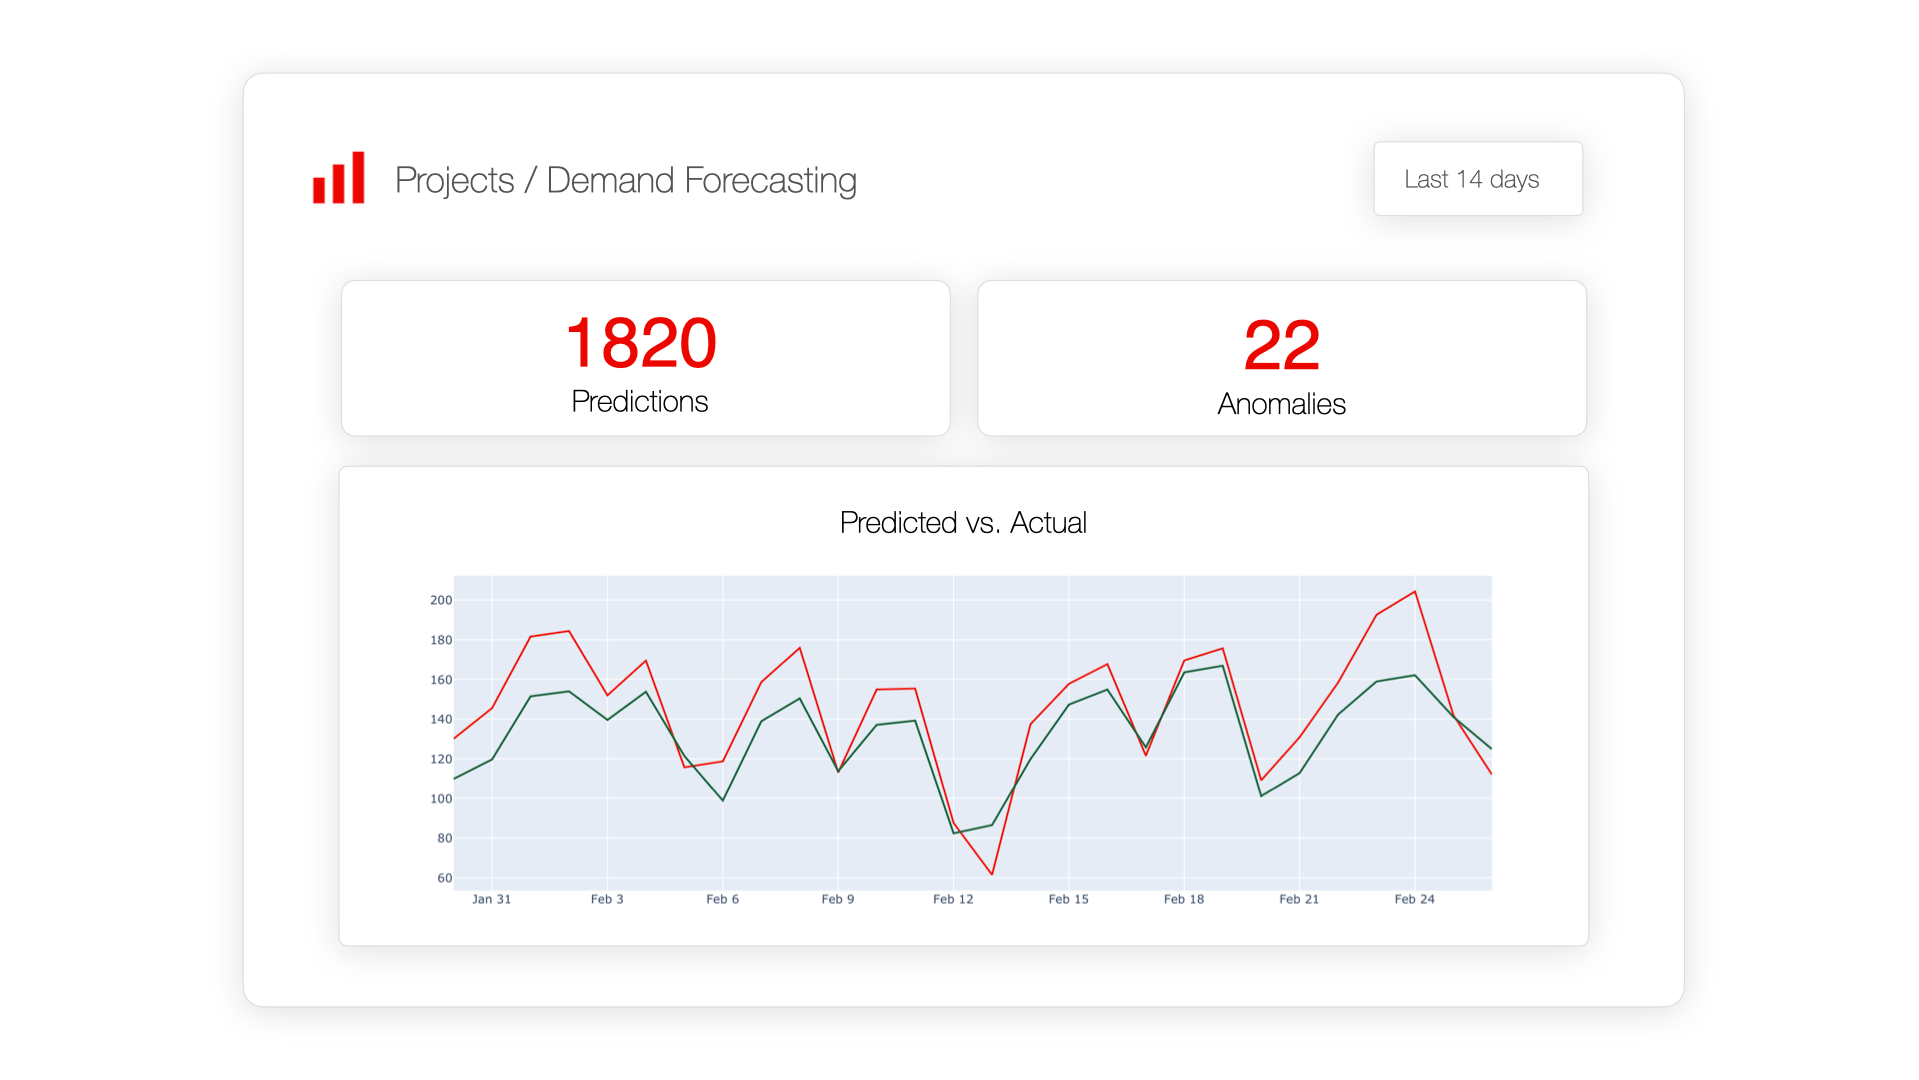The image size is (1919, 1080).
Task: Click the smallest bar of the logo icon
Action: [320, 188]
